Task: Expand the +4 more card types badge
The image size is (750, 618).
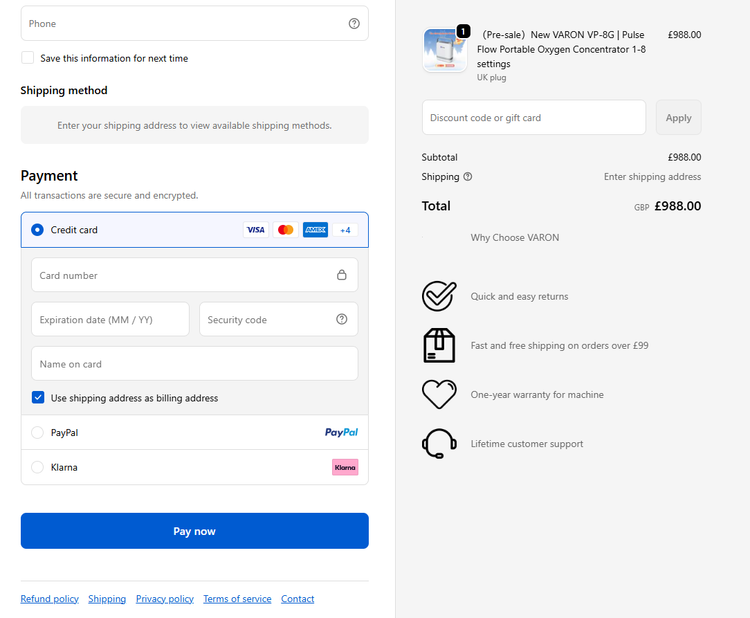Action: point(345,230)
